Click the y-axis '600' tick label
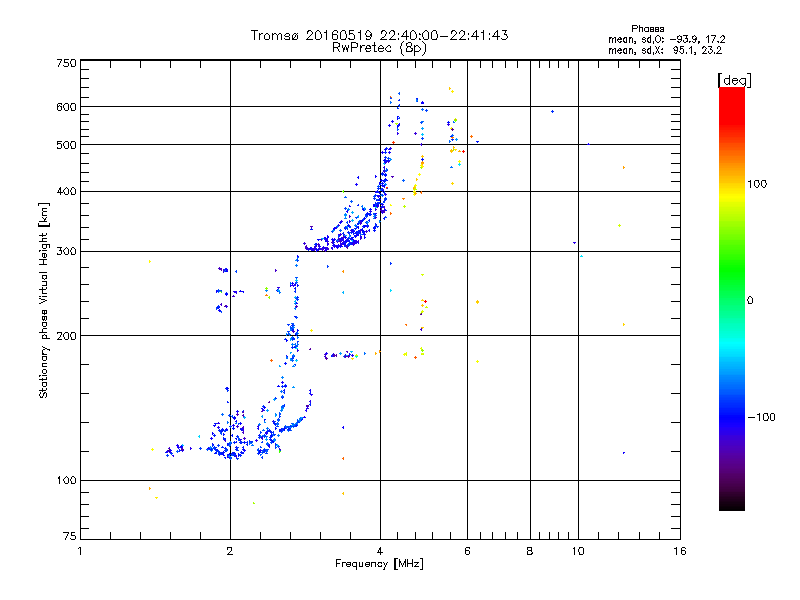The height and width of the screenshot is (600, 800). click(x=66, y=107)
